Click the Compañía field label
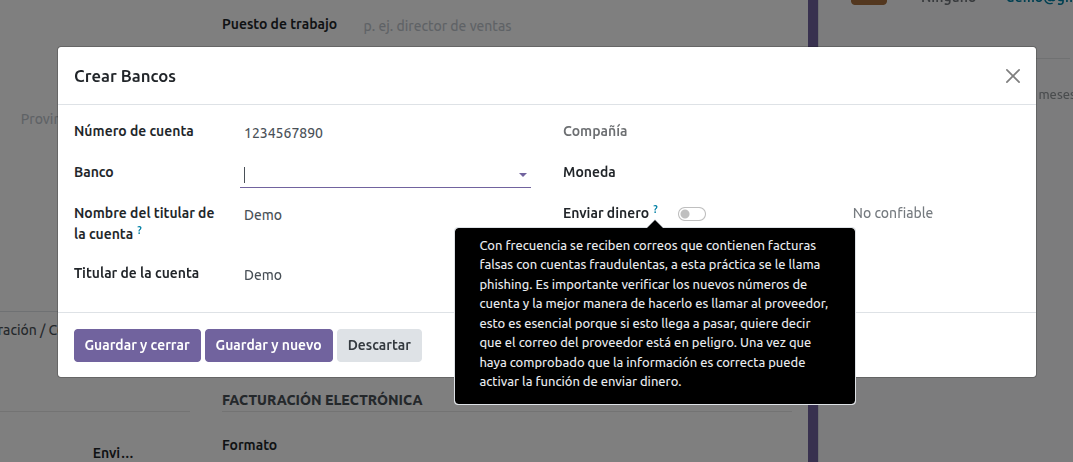 (x=595, y=131)
